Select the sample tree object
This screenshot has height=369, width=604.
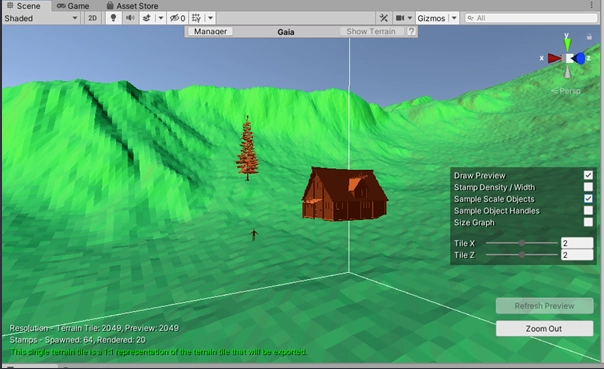[247, 148]
